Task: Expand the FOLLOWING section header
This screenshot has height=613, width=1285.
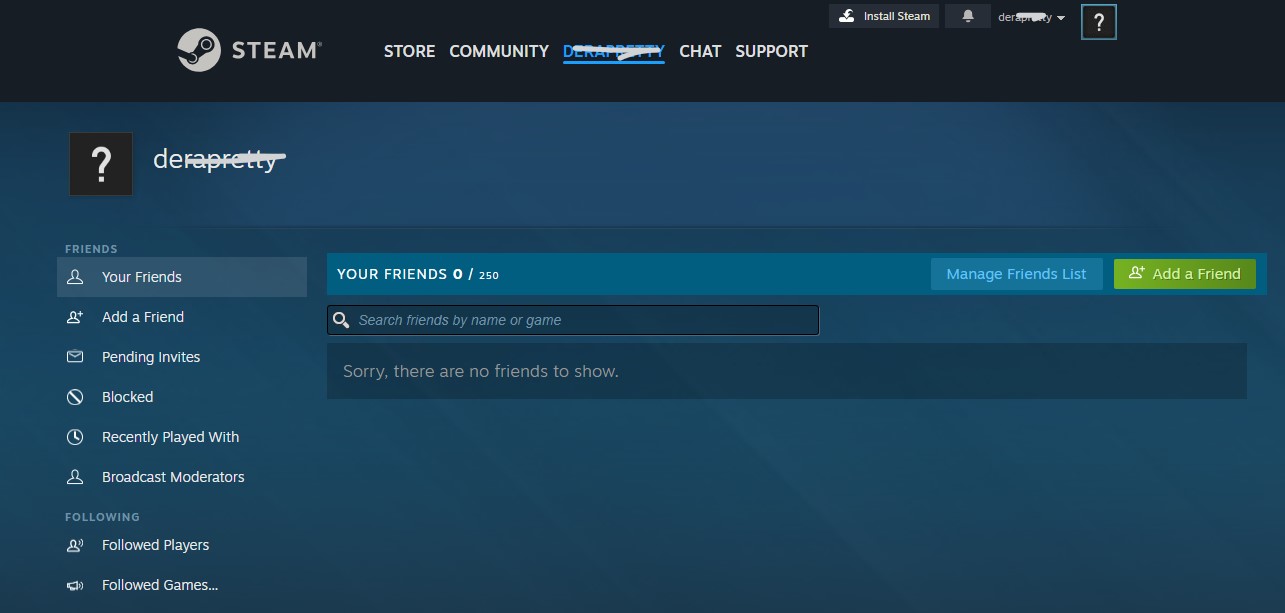Action: point(102,517)
